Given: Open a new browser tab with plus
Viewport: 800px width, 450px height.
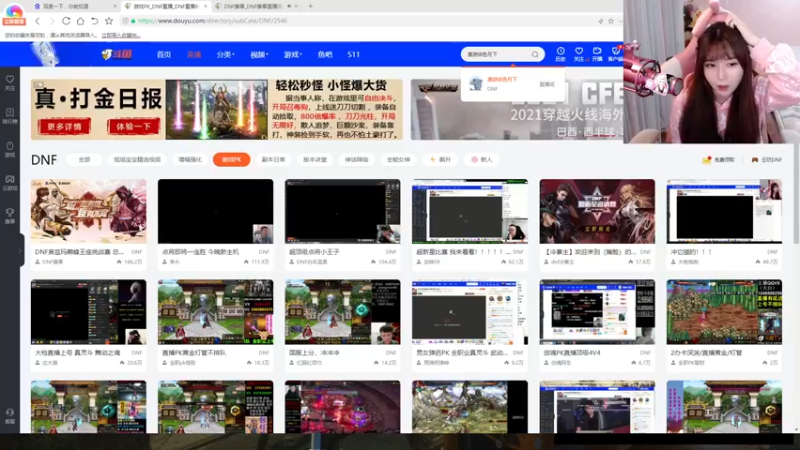Looking at the screenshot, I should [x=310, y=6].
